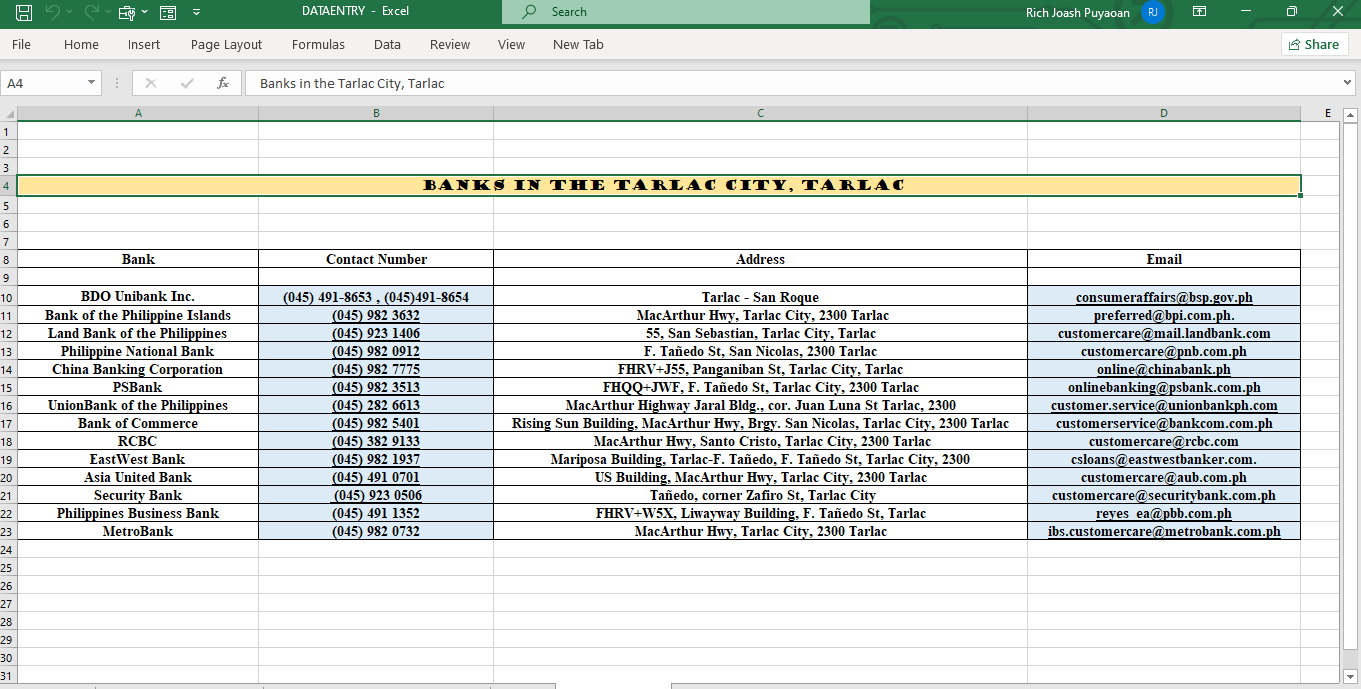Expand the Customize Quick Access Toolbar arrow
The width and height of the screenshot is (1361, 689).
click(x=196, y=12)
